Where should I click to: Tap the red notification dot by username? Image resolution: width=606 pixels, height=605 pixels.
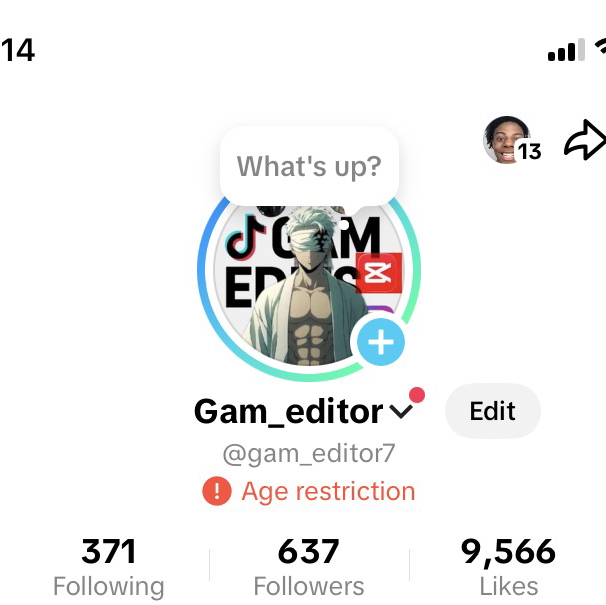pyautogui.click(x=417, y=395)
